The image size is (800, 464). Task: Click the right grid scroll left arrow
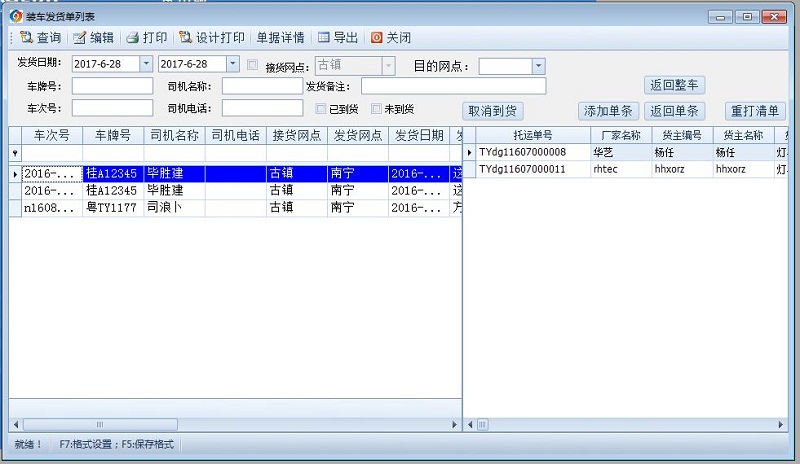(x=470, y=424)
